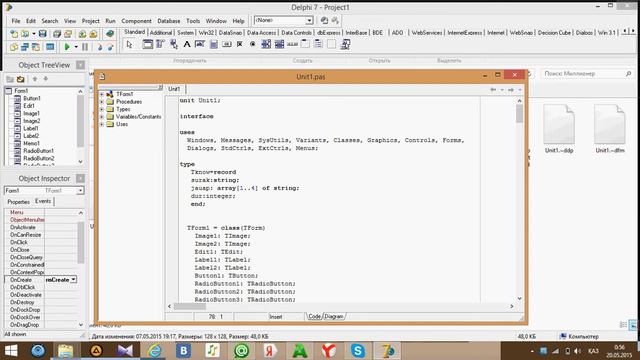Open the Project menu
This screenshot has width=640, height=360.
90,21
